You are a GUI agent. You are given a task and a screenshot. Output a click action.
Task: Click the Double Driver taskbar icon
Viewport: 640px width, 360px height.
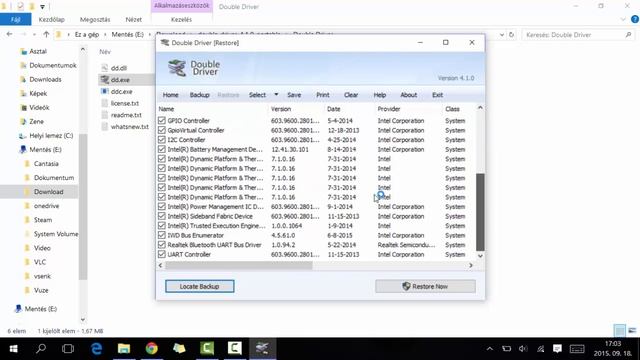pos(262,349)
